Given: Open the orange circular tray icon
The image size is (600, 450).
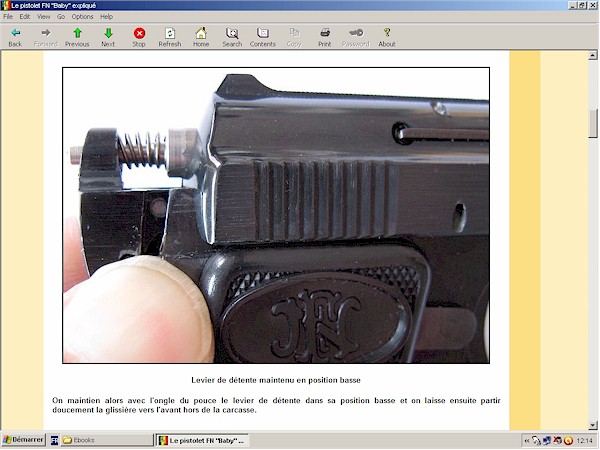Looking at the screenshot, I should [x=568, y=441].
